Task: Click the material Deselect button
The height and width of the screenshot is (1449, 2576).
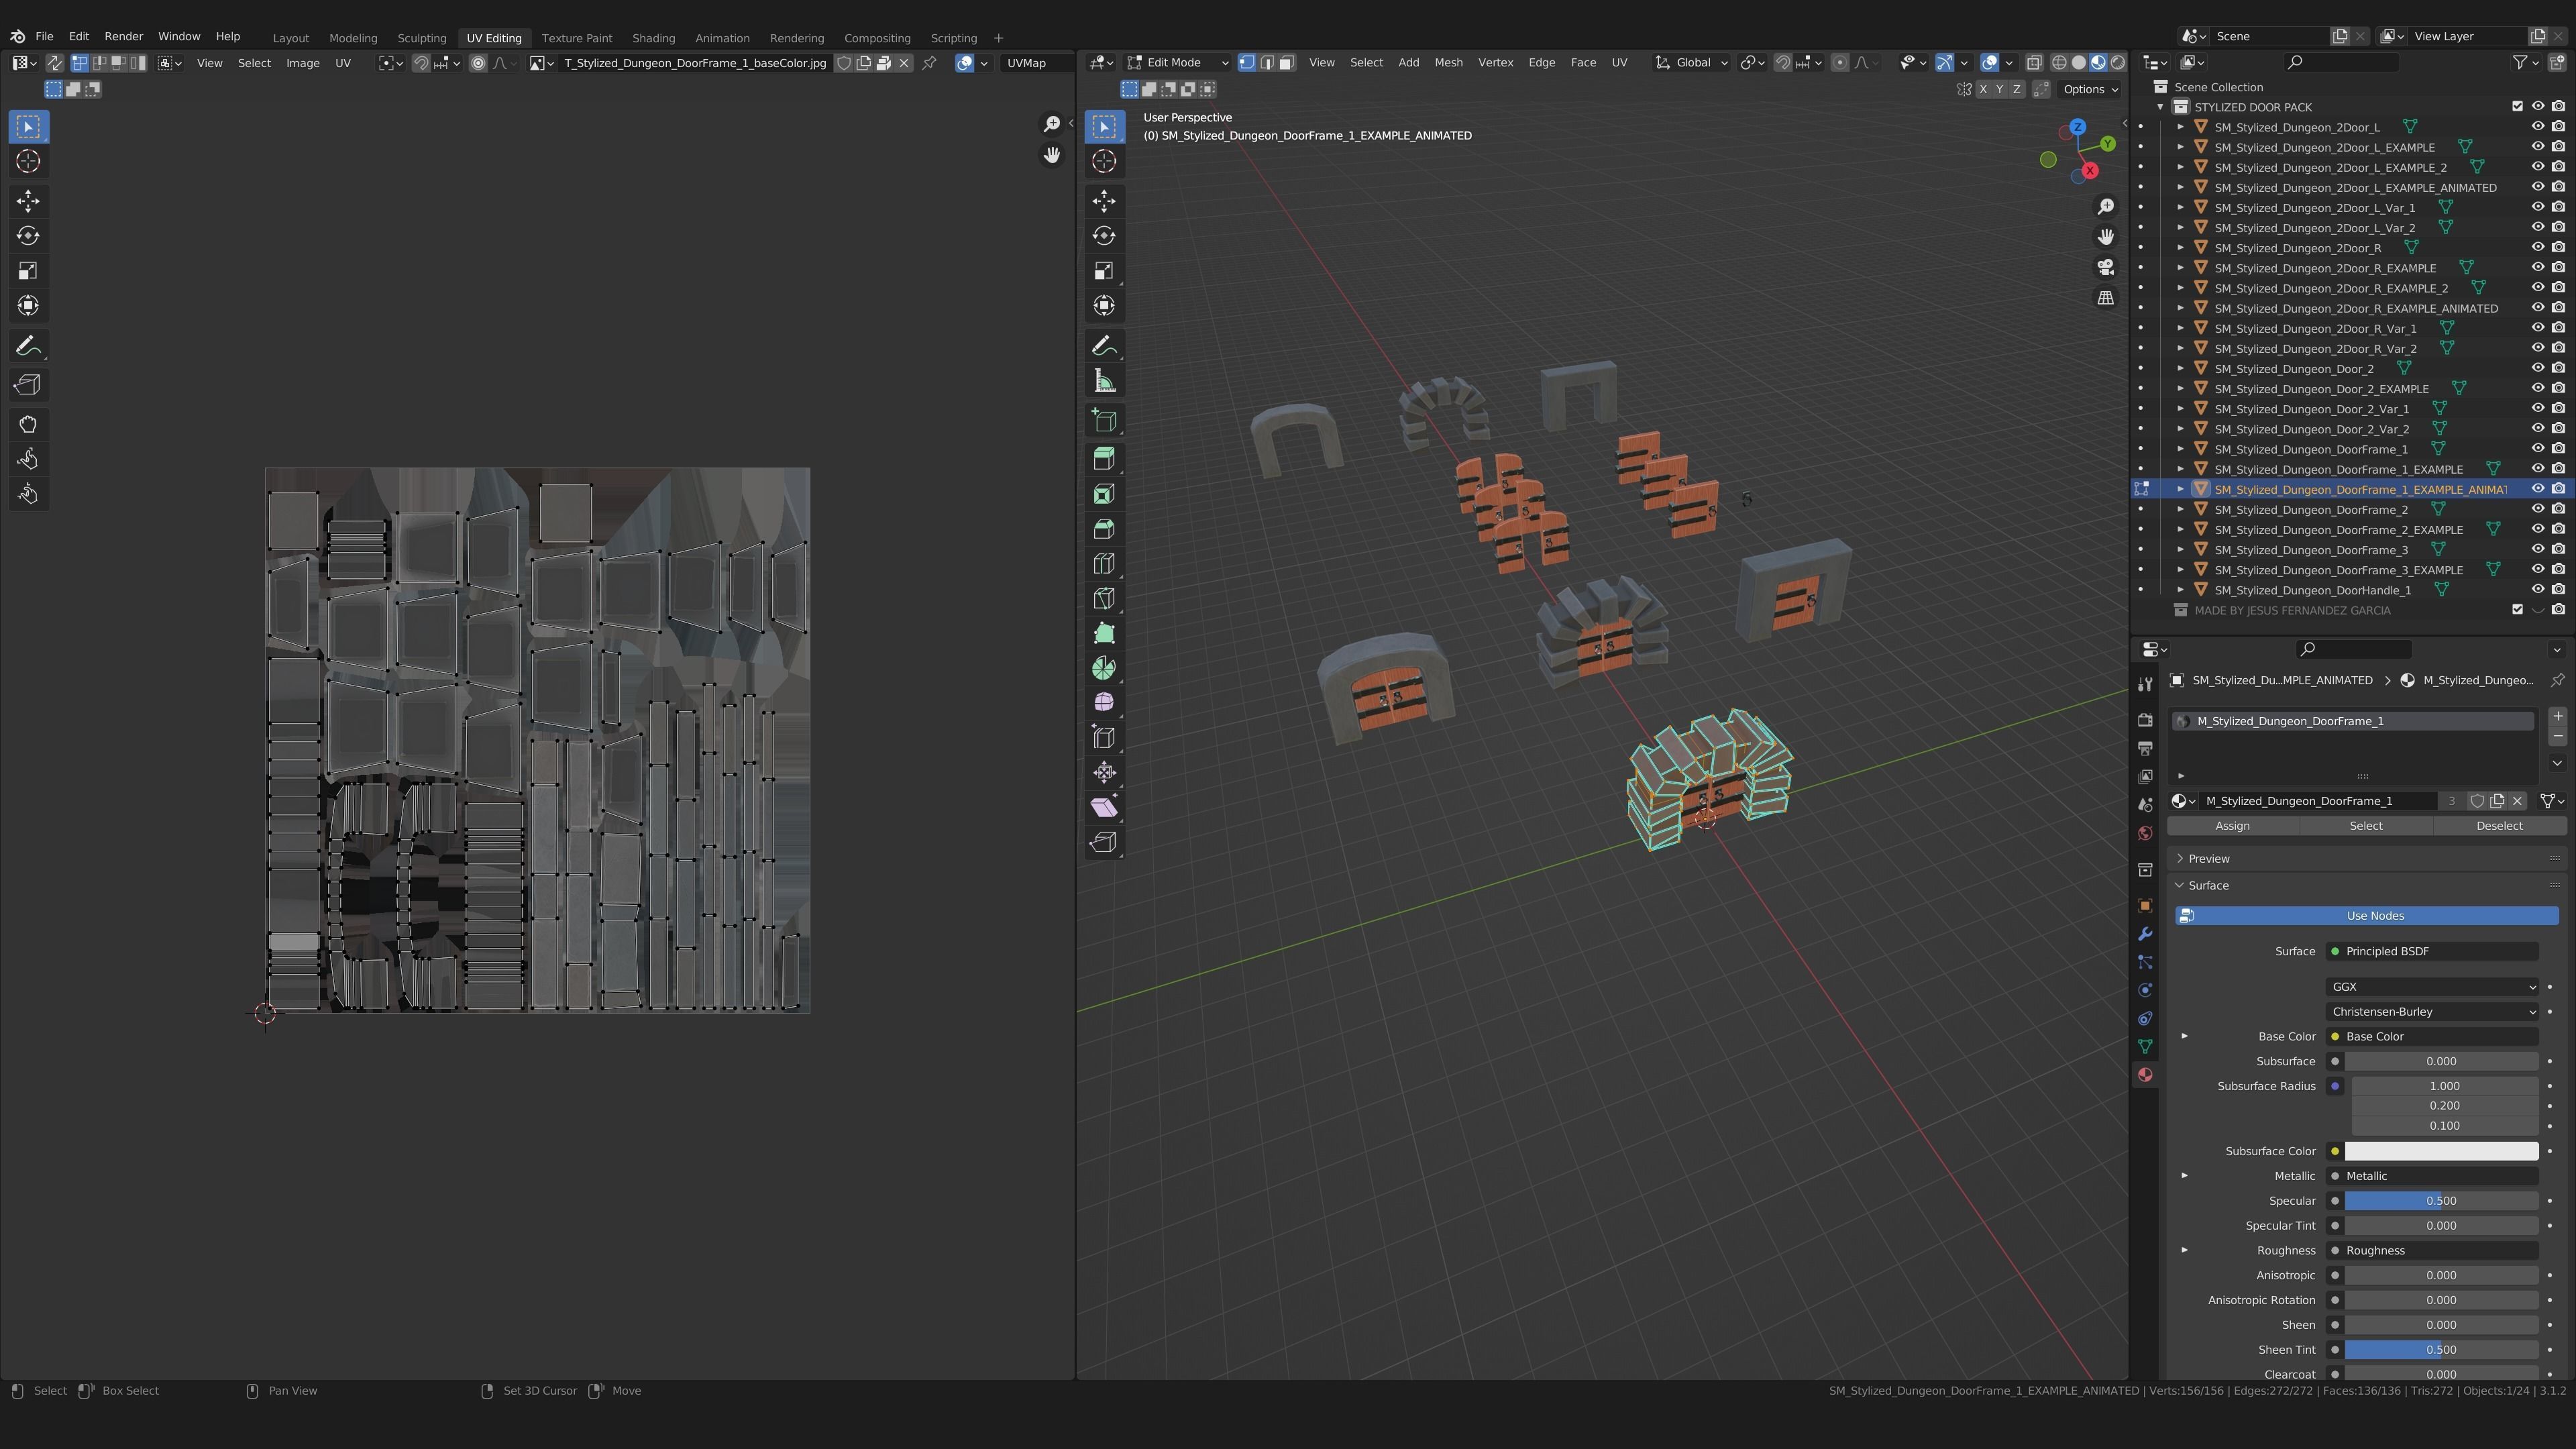Action: tap(2499, 826)
